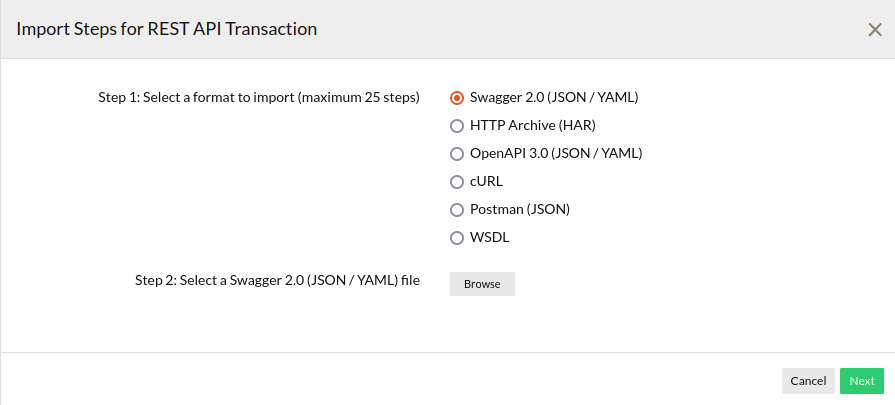Click the empty footer area left of Cancel

click(x=400, y=380)
